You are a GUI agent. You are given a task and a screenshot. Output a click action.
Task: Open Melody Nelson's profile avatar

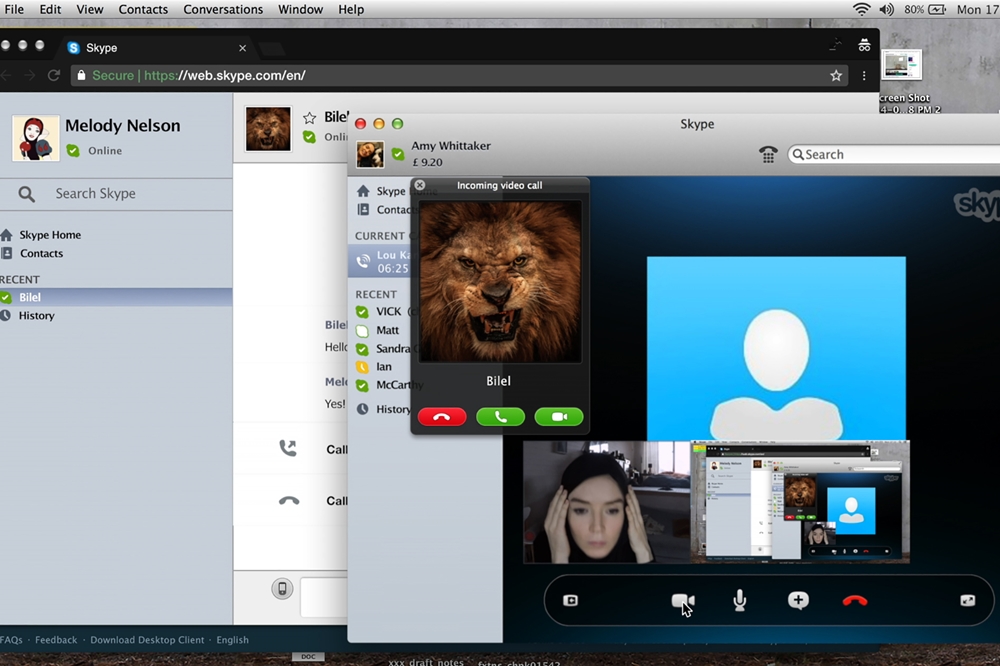(36, 138)
